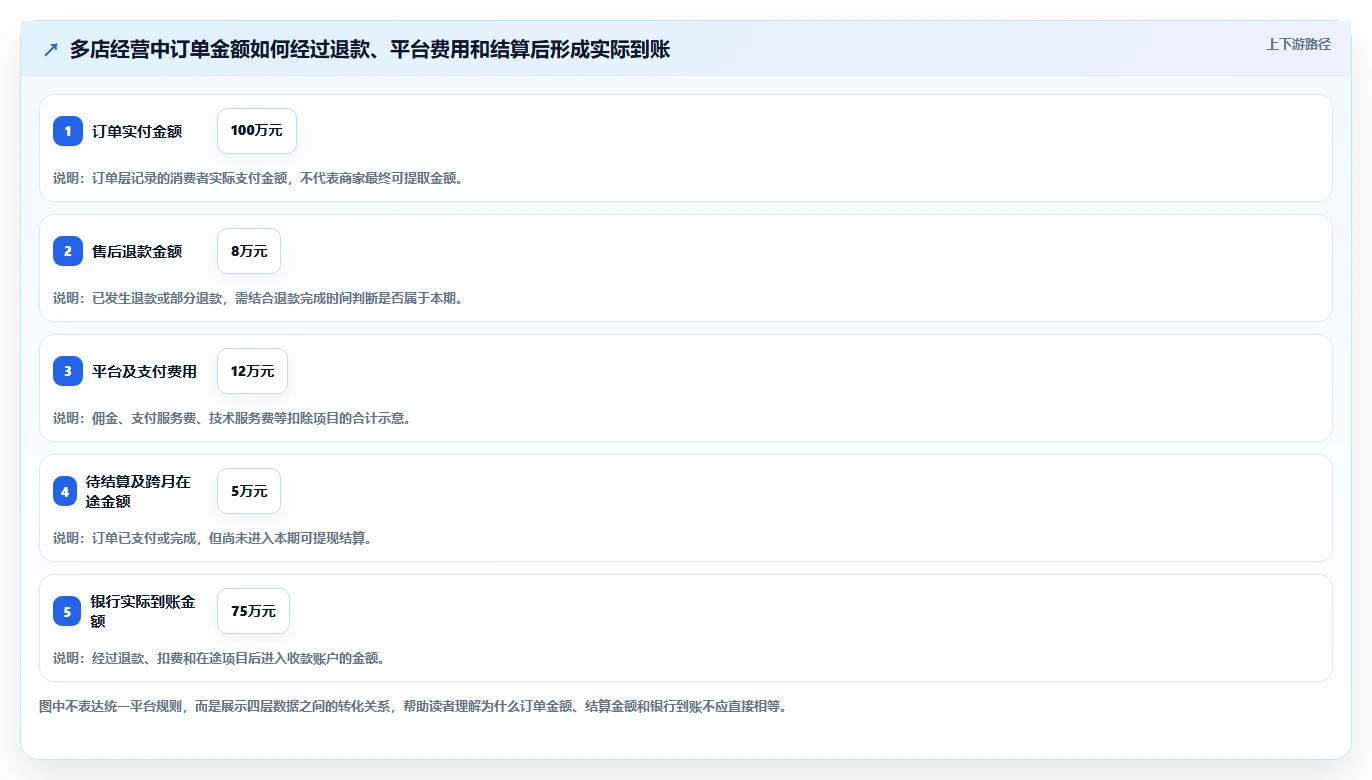Select the 订单实付金额 label

[x=137, y=131]
